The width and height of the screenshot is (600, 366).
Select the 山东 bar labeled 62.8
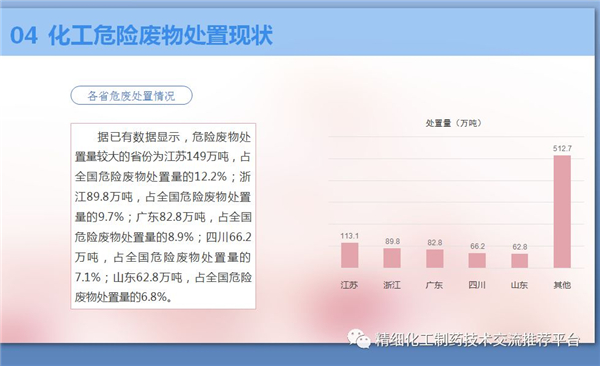520,261
